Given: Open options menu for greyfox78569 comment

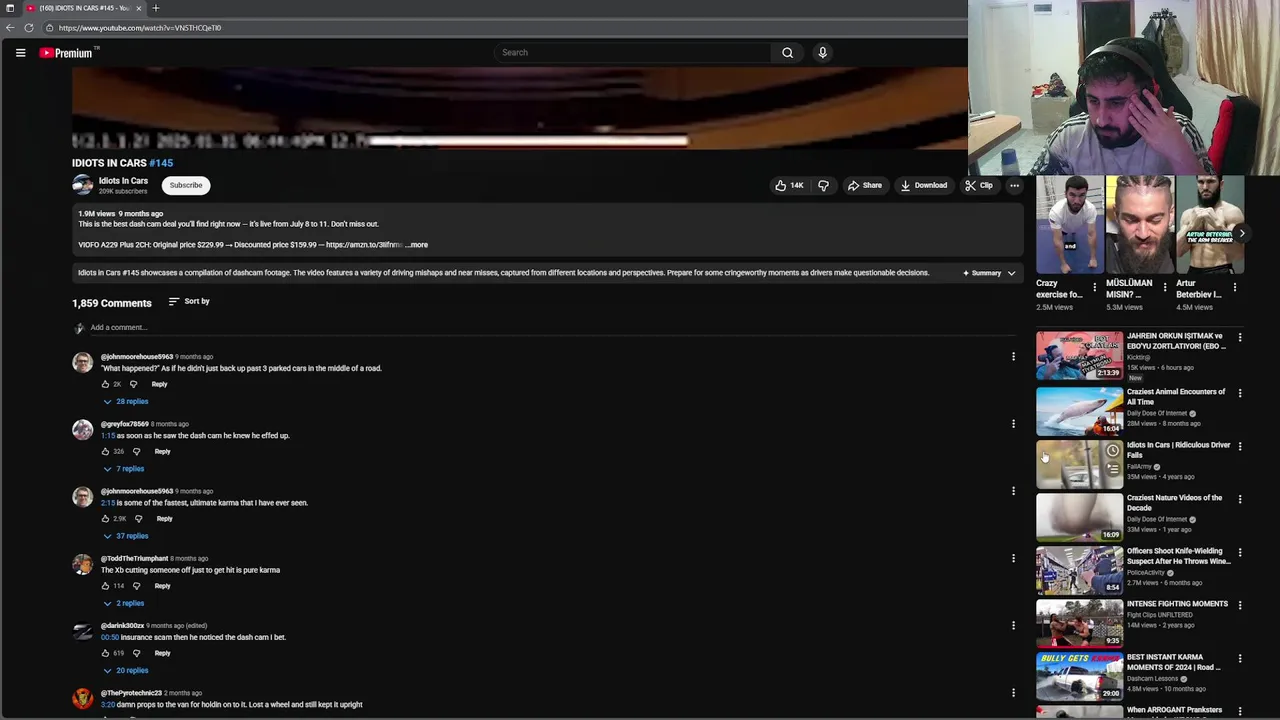Looking at the screenshot, I should pos(1013,424).
